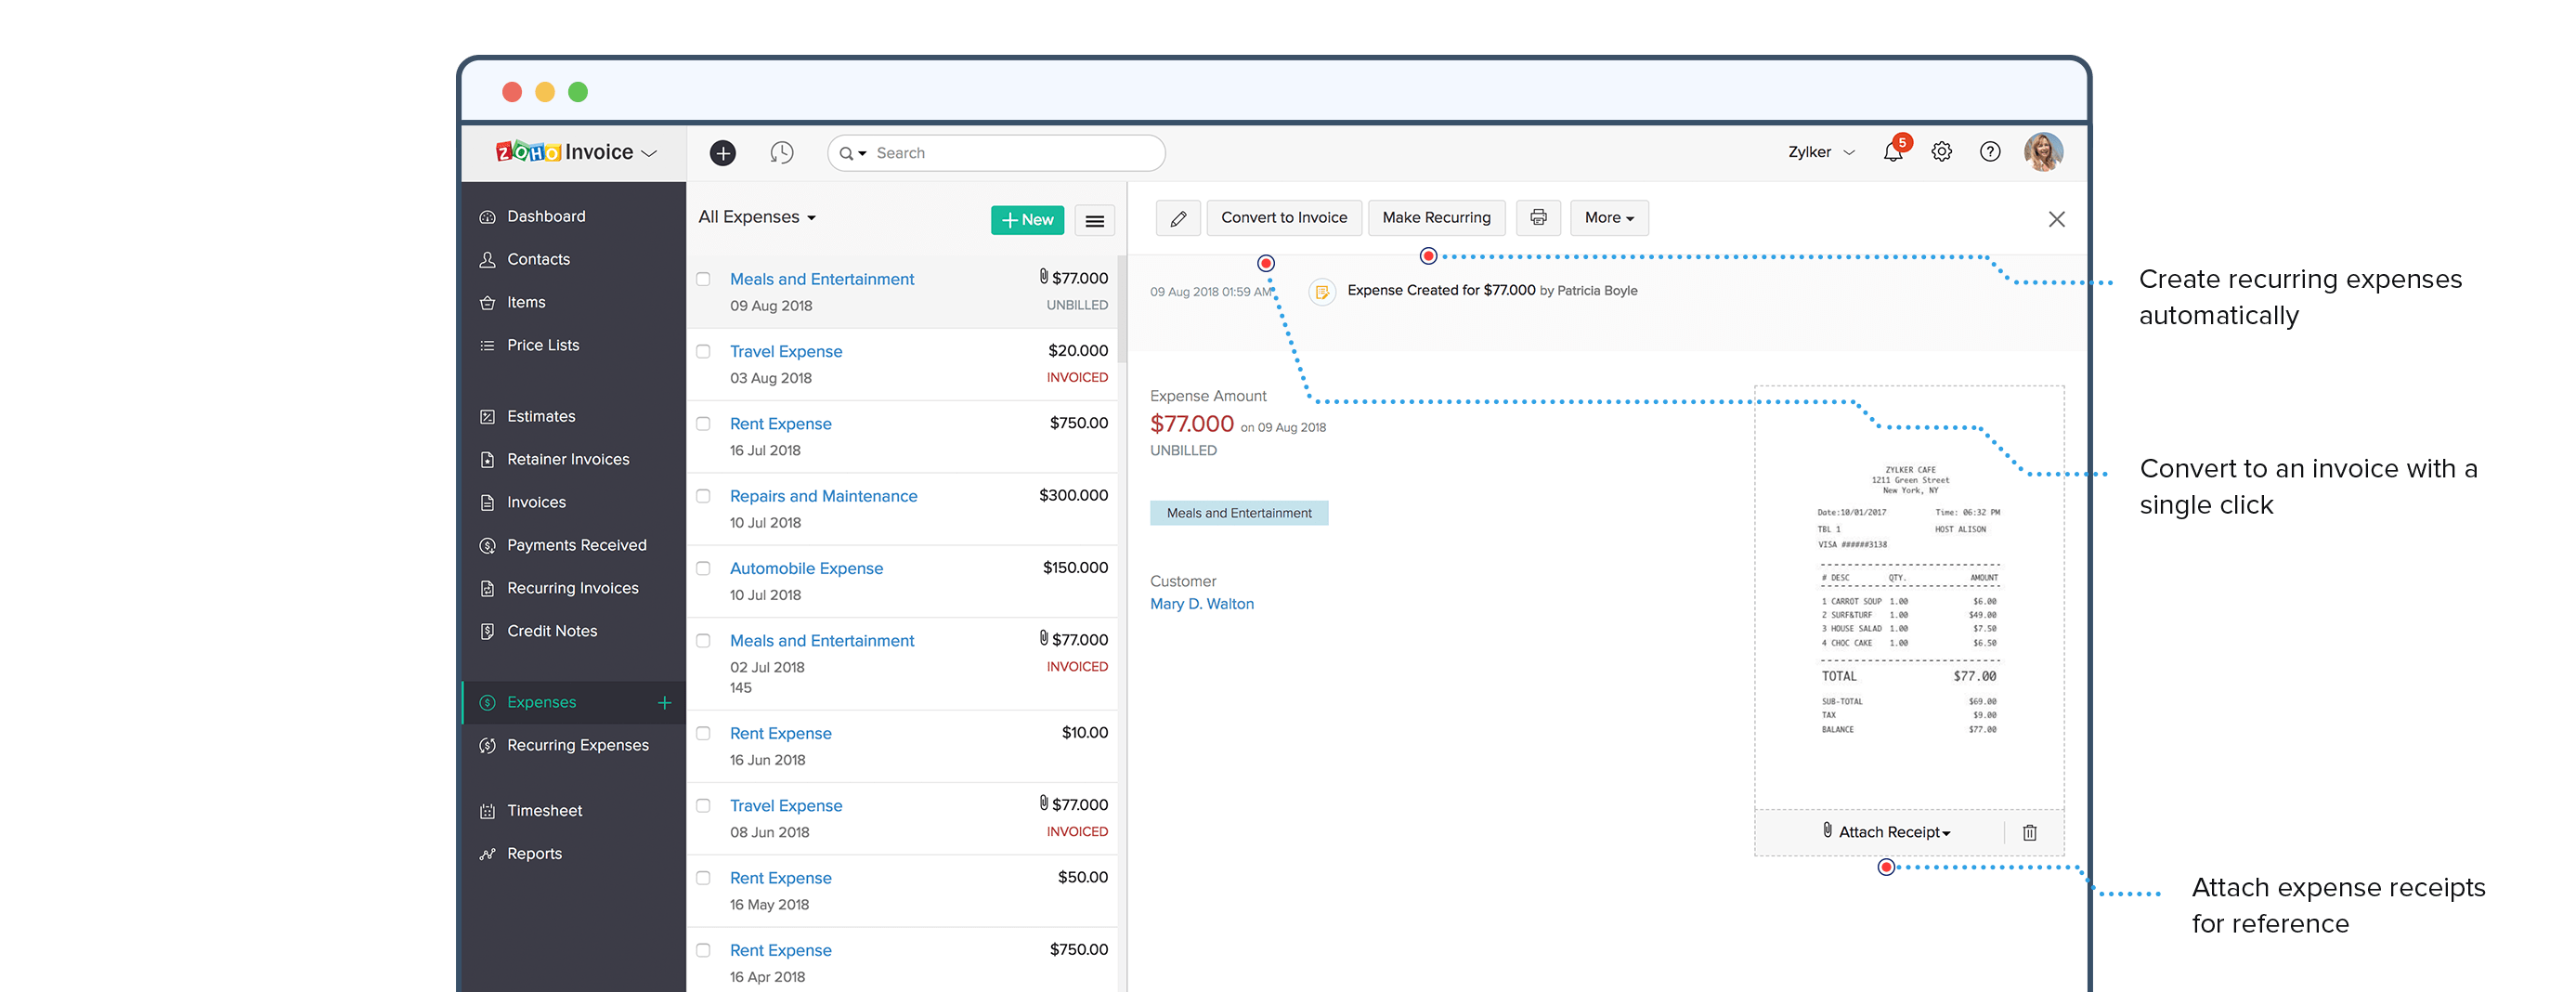Tick checkbox for Travel Expense 08 Jun 2018
This screenshot has width=2576, height=992.
click(x=703, y=806)
